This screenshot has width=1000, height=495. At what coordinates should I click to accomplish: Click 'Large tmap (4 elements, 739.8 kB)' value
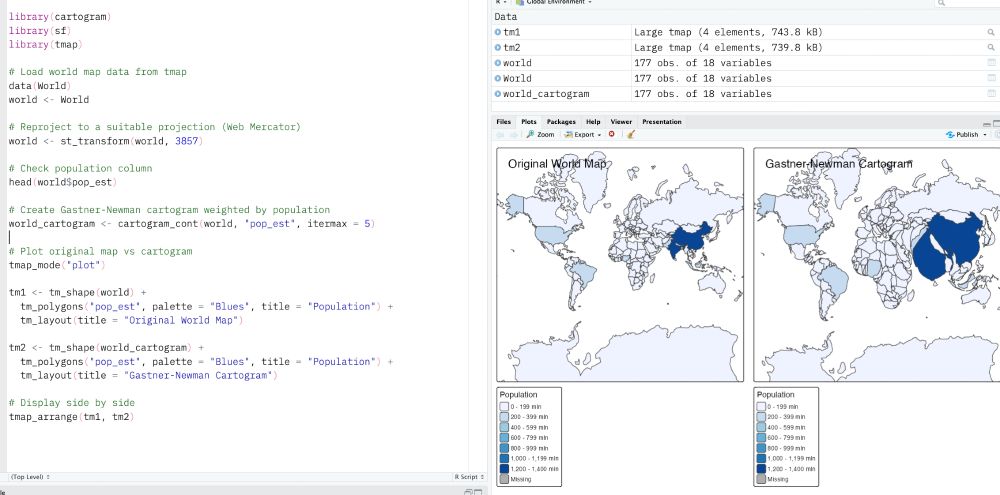click(728, 47)
